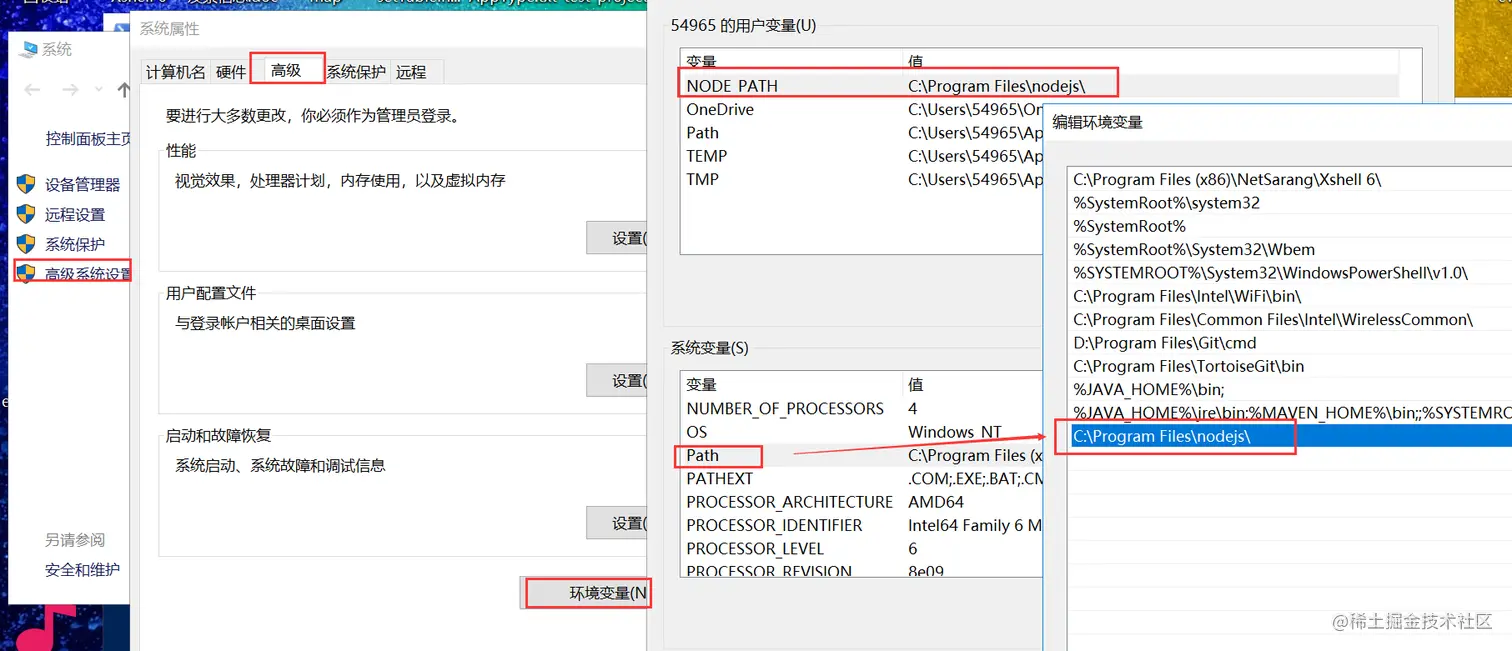Viewport: 1512px width, 651px height.
Task: Open 环境变量 button
Action: (586, 593)
